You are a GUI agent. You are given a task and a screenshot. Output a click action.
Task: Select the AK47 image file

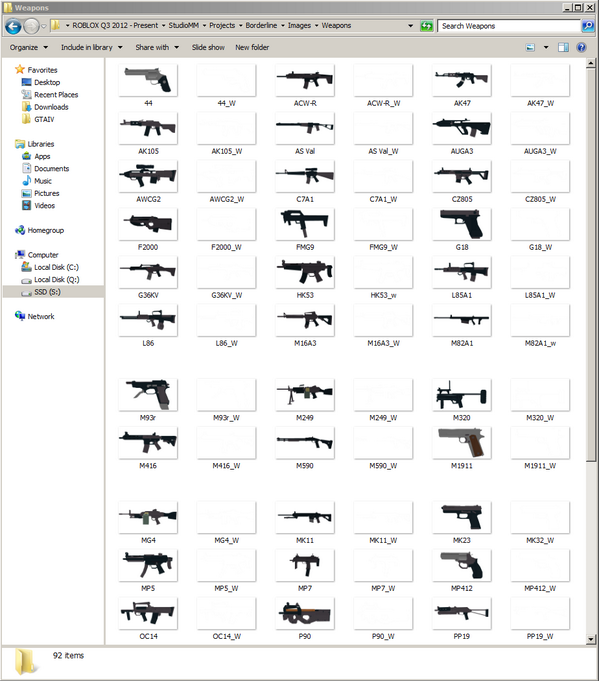pos(462,80)
